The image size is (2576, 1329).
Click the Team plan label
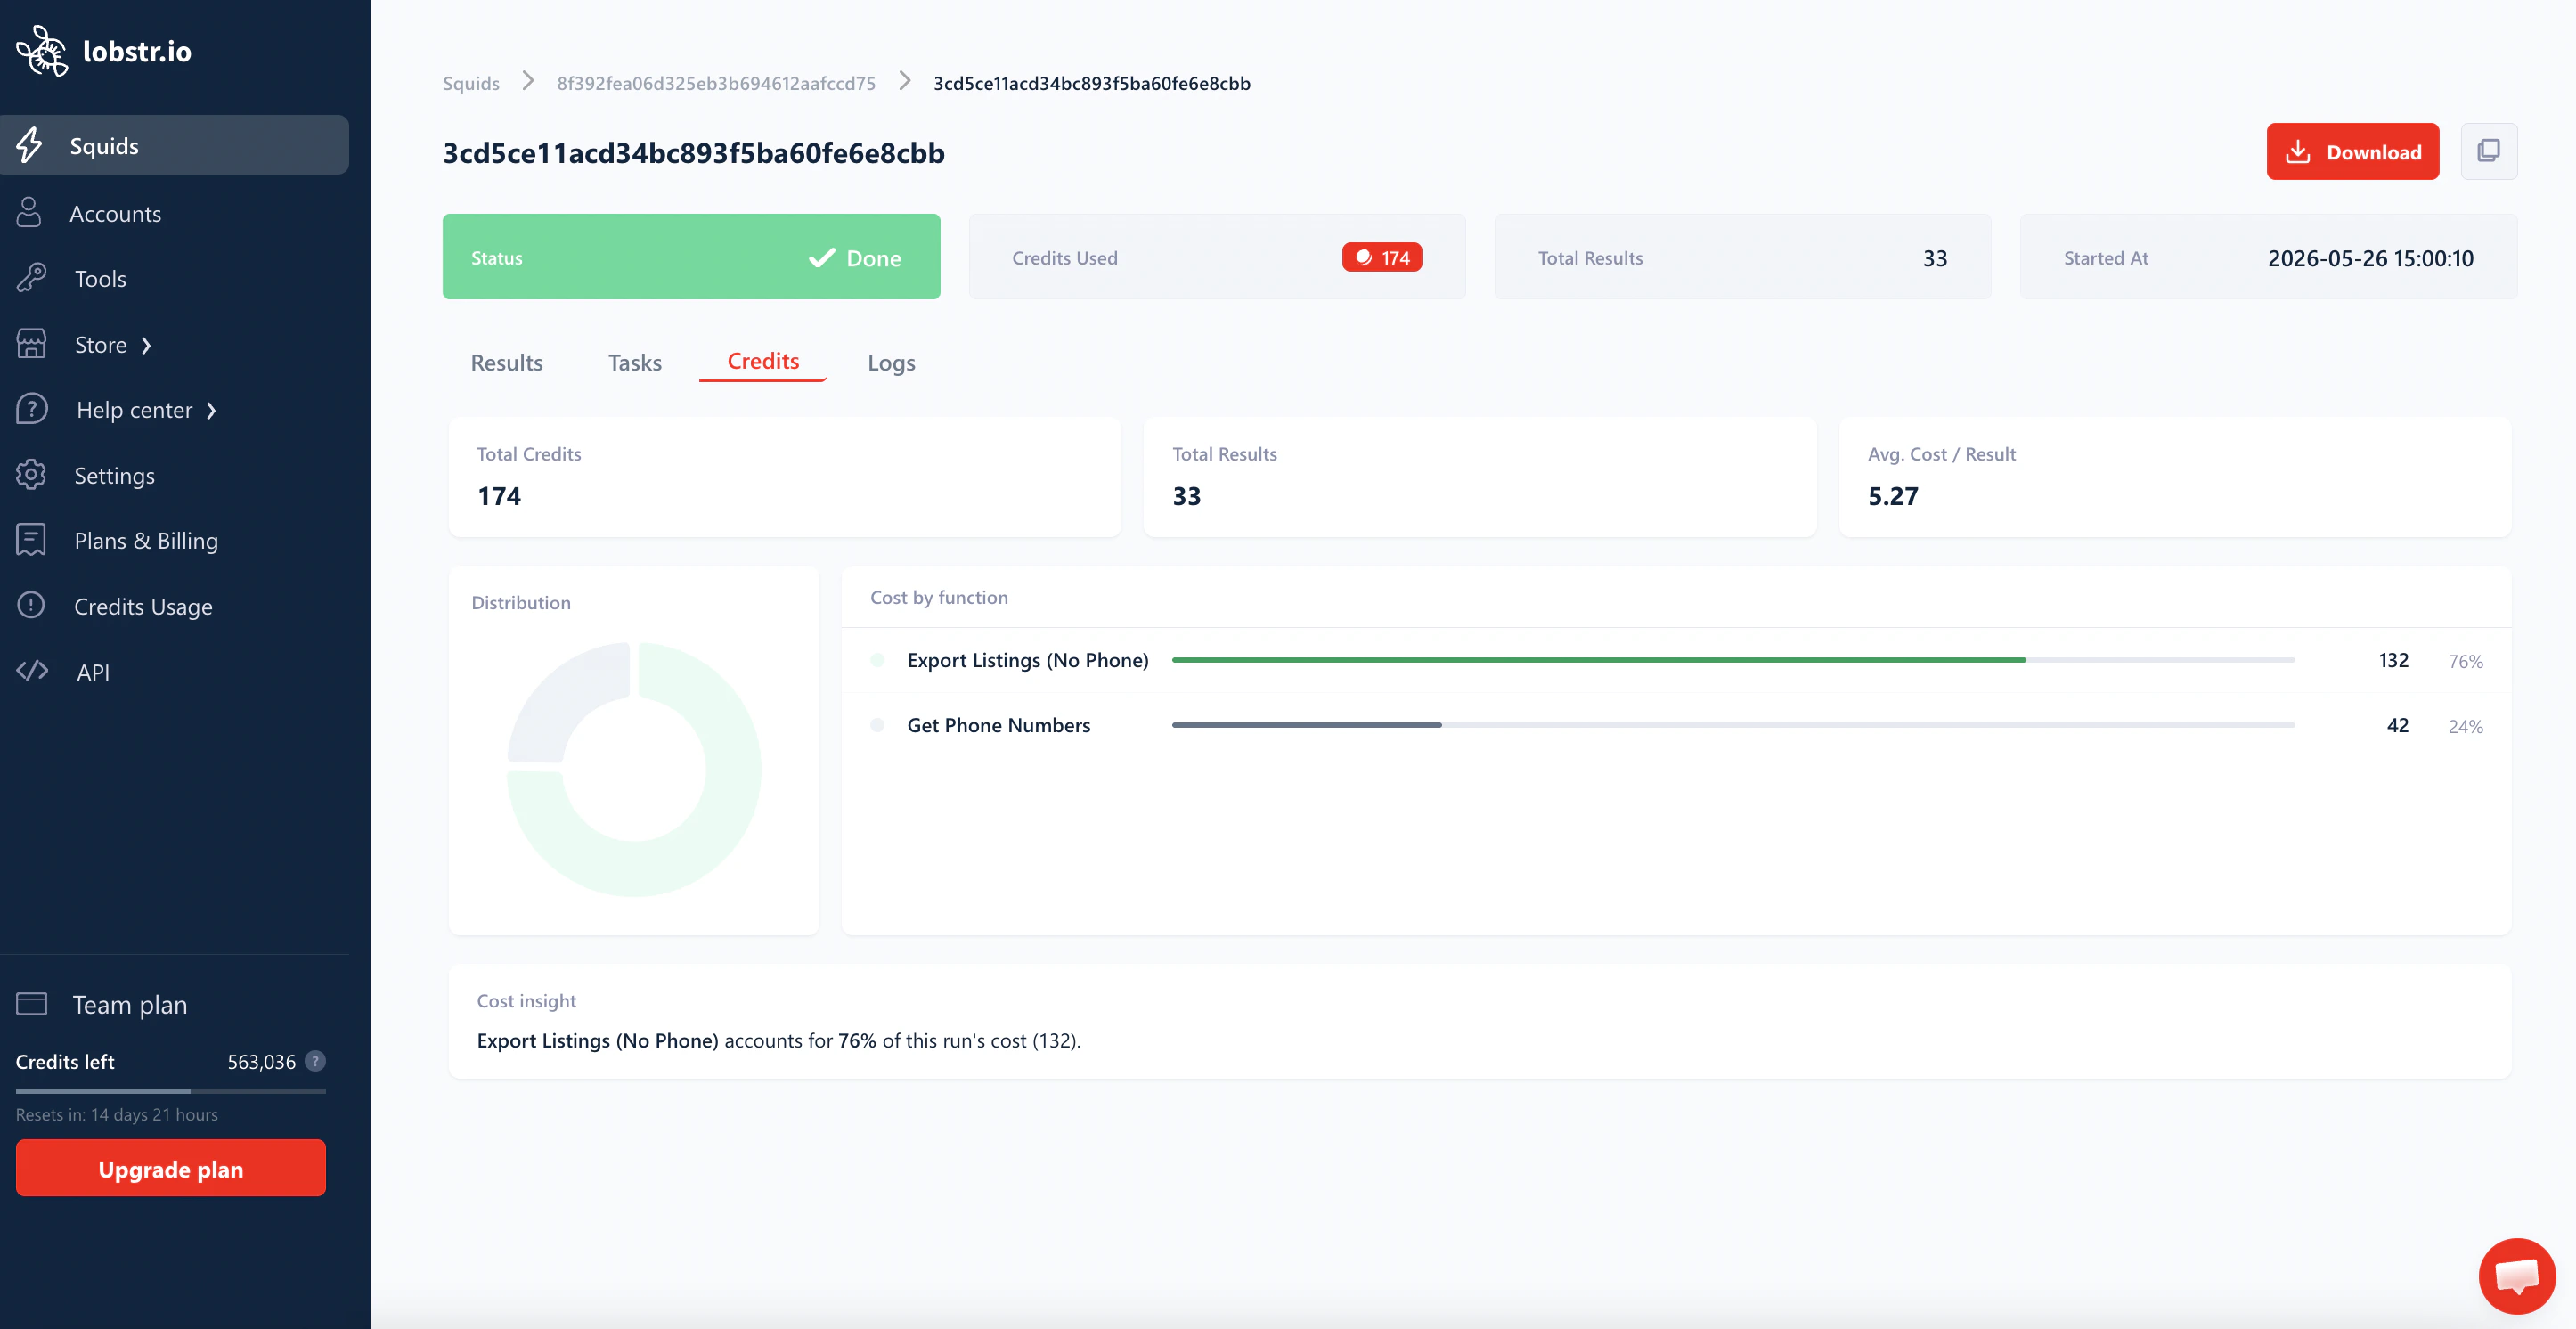(x=130, y=1004)
